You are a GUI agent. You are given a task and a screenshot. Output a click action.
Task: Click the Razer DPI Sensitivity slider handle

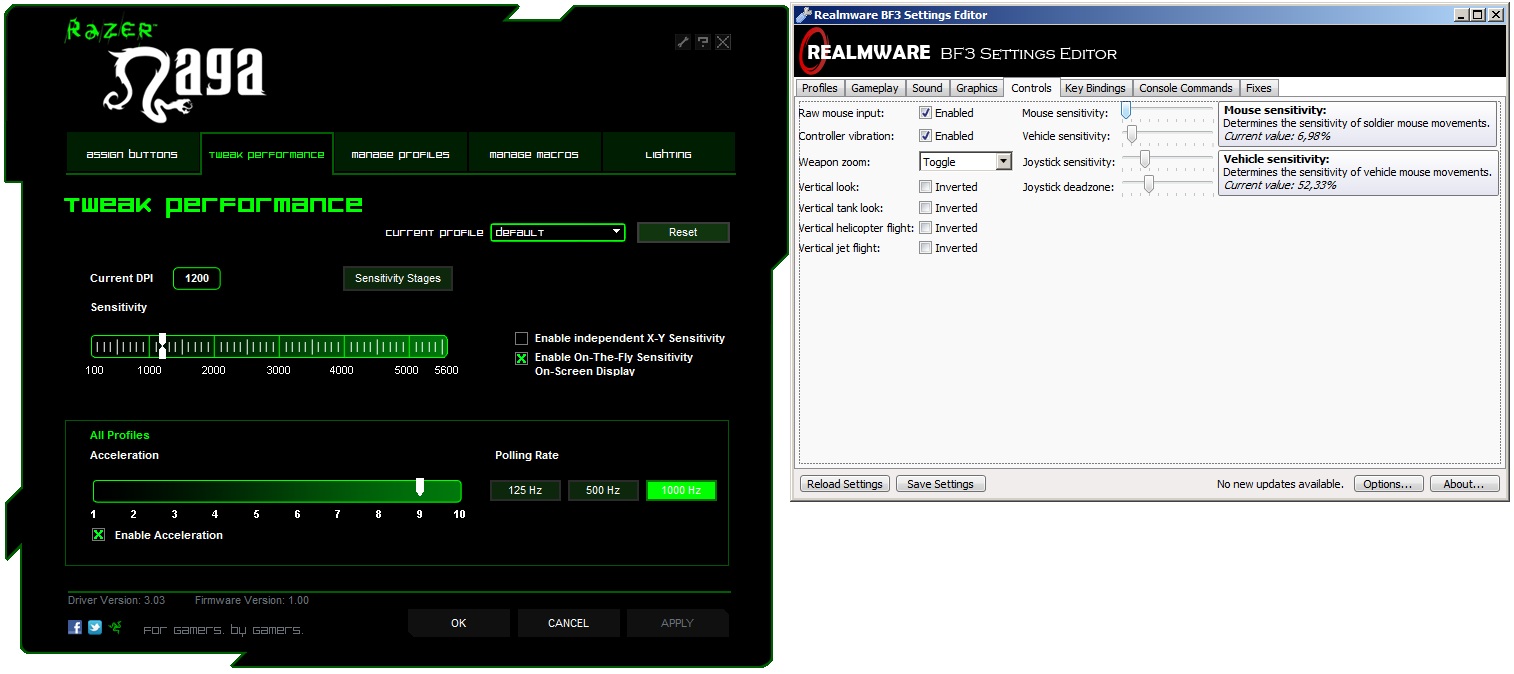point(162,346)
